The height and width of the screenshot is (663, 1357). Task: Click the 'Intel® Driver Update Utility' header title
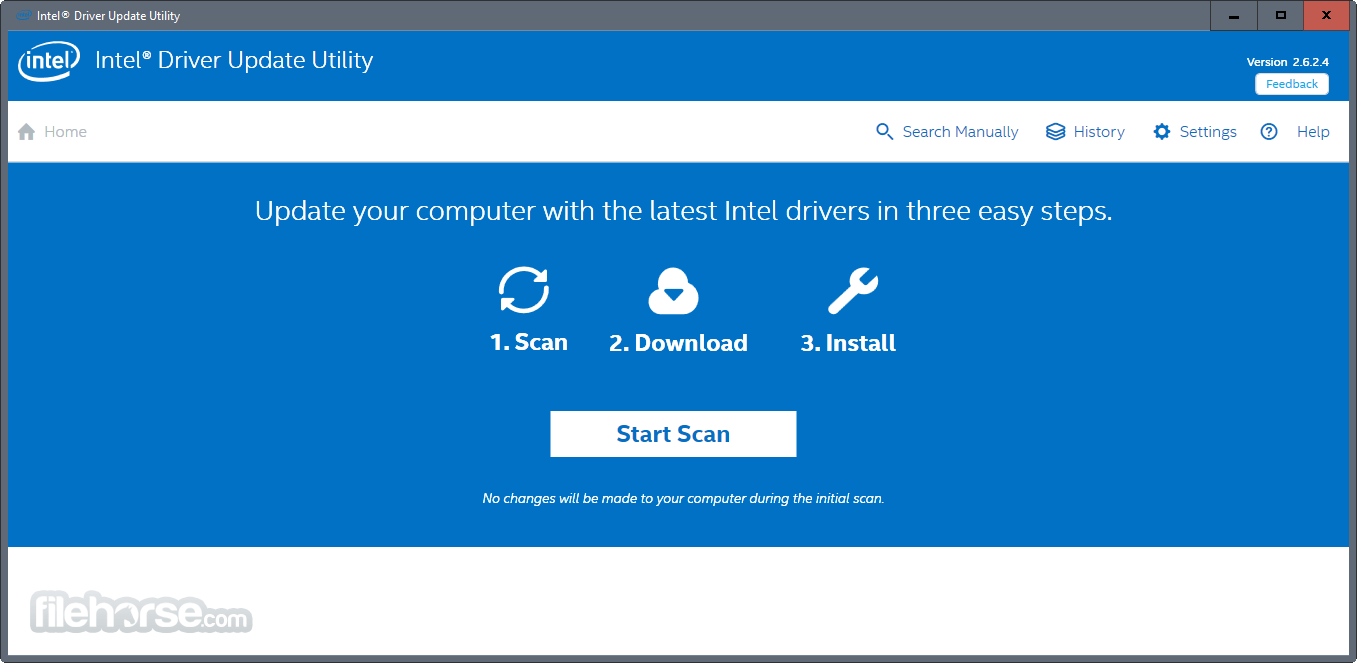pyautogui.click(x=234, y=60)
